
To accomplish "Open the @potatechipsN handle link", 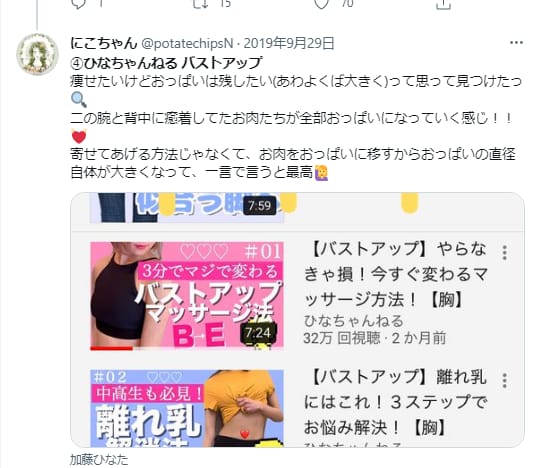I will (x=187, y=43).
